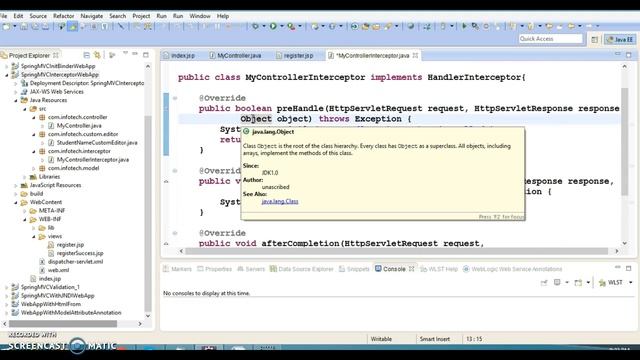Open the Help menu
Image resolution: width=640 pixels, height=360 pixels.
[x=222, y=16]
